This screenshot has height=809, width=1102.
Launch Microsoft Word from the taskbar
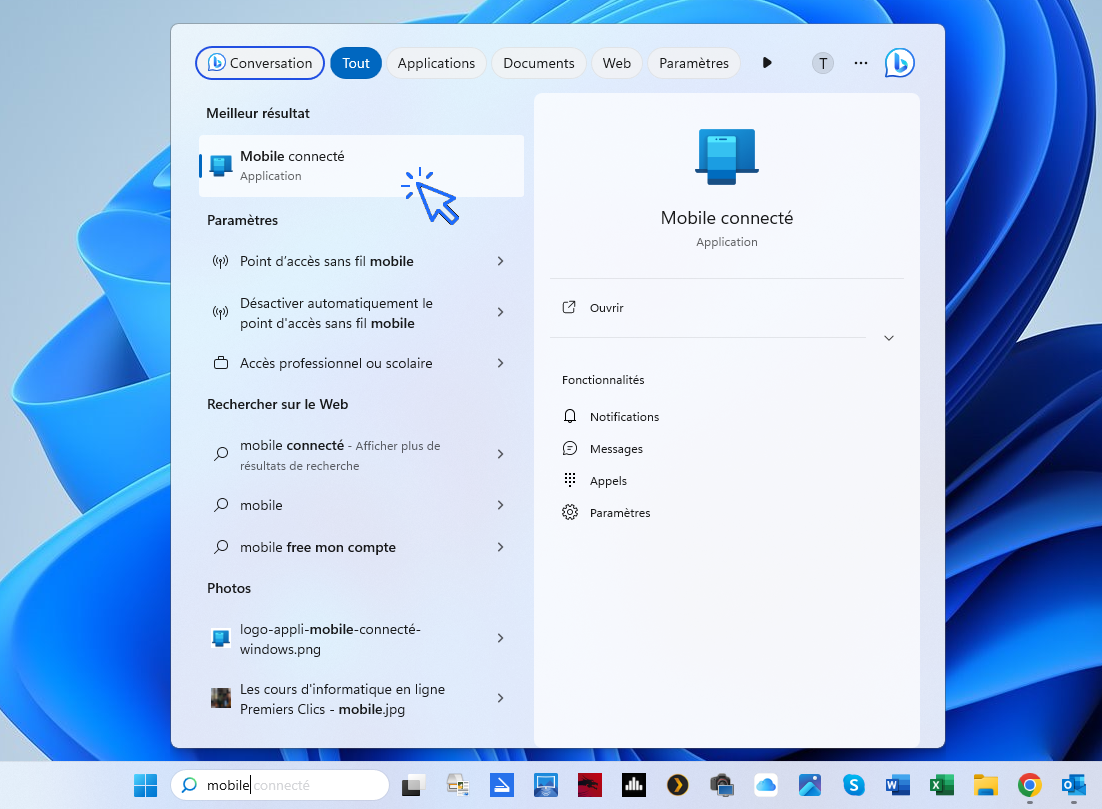[897, 785]
